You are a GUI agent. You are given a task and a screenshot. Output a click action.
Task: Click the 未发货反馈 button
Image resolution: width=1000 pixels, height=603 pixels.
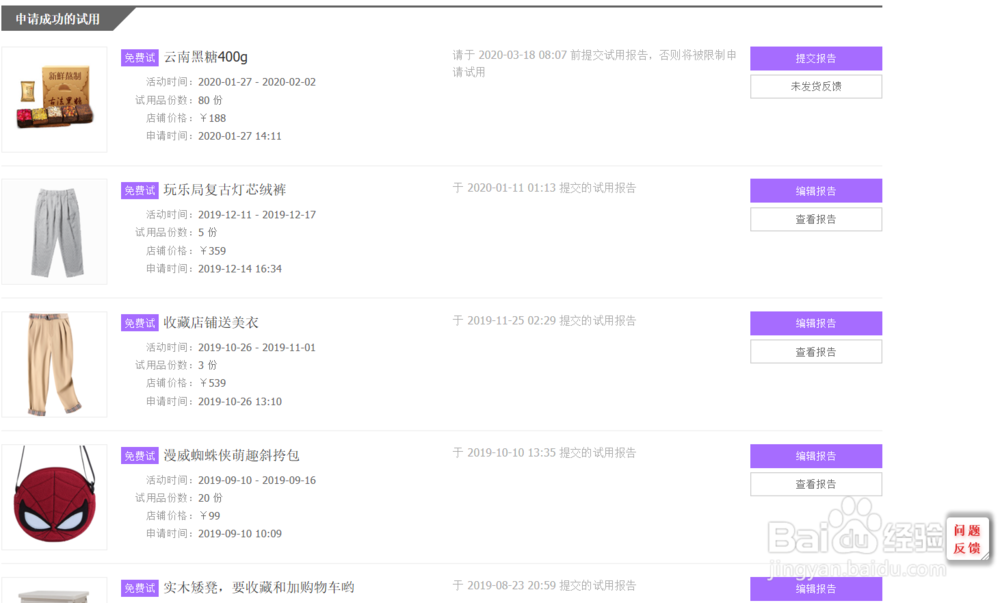click(x=816, y=87)
